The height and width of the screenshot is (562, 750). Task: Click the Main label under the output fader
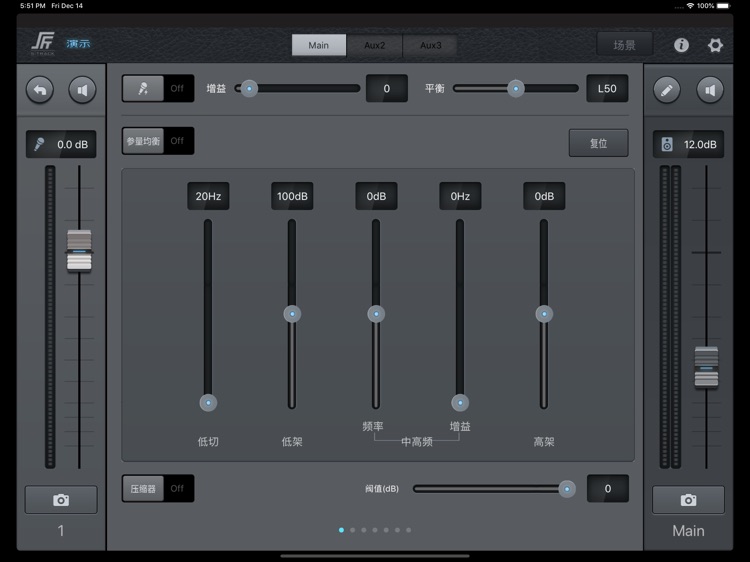click(x=688, y=530)
